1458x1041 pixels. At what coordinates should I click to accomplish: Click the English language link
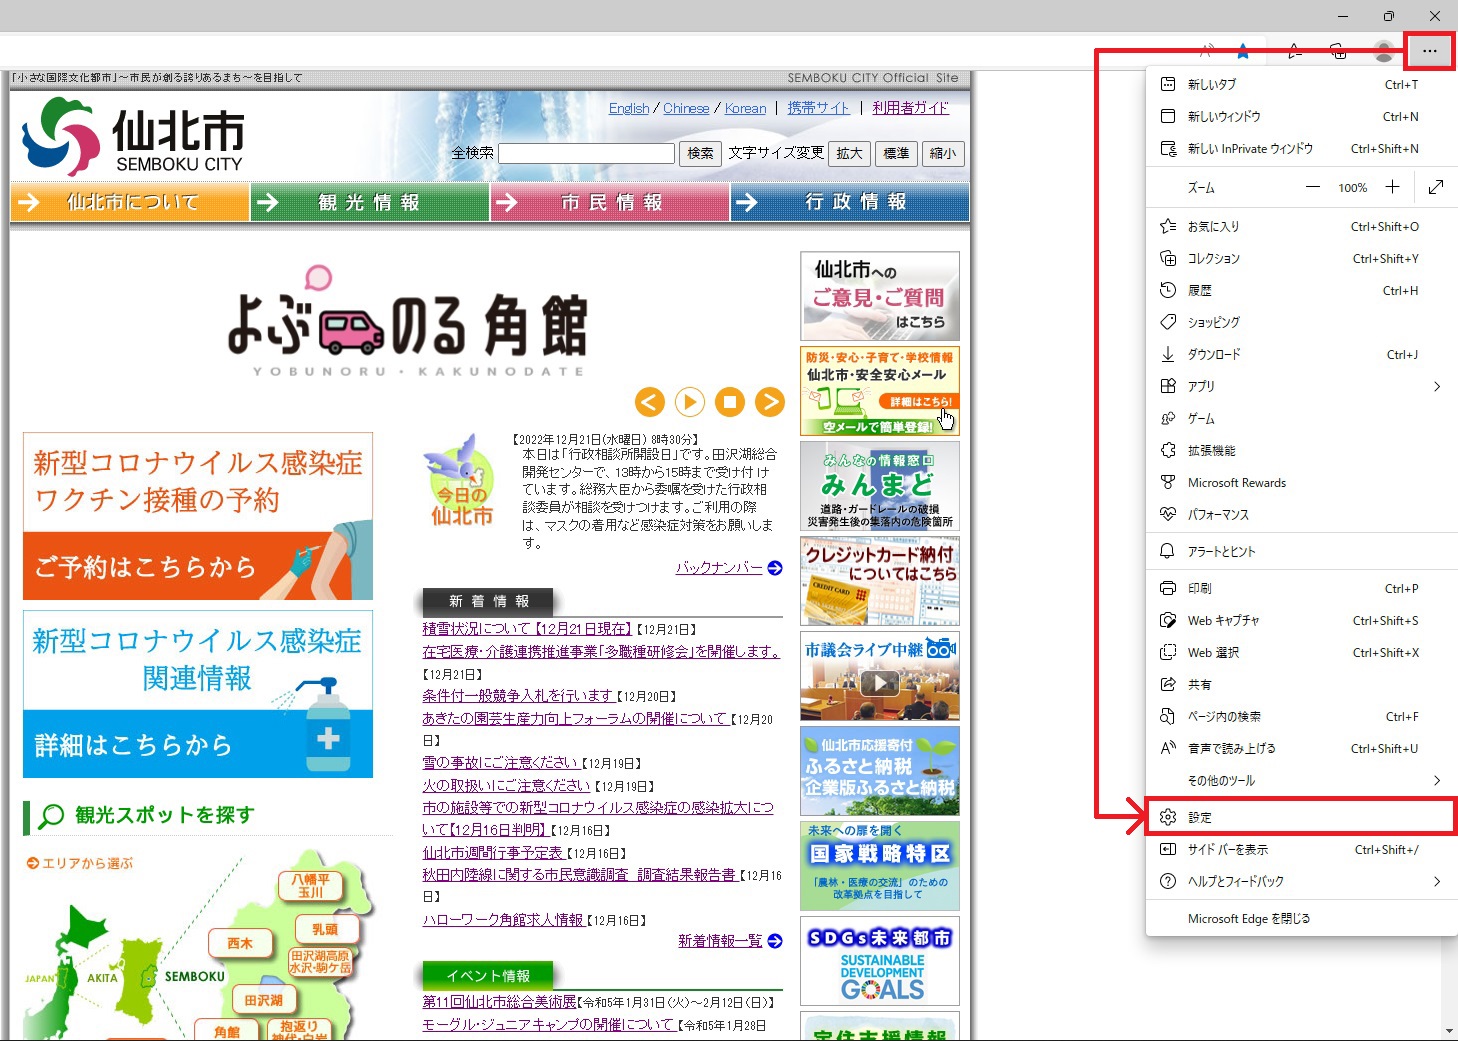(x=629, y=108)
